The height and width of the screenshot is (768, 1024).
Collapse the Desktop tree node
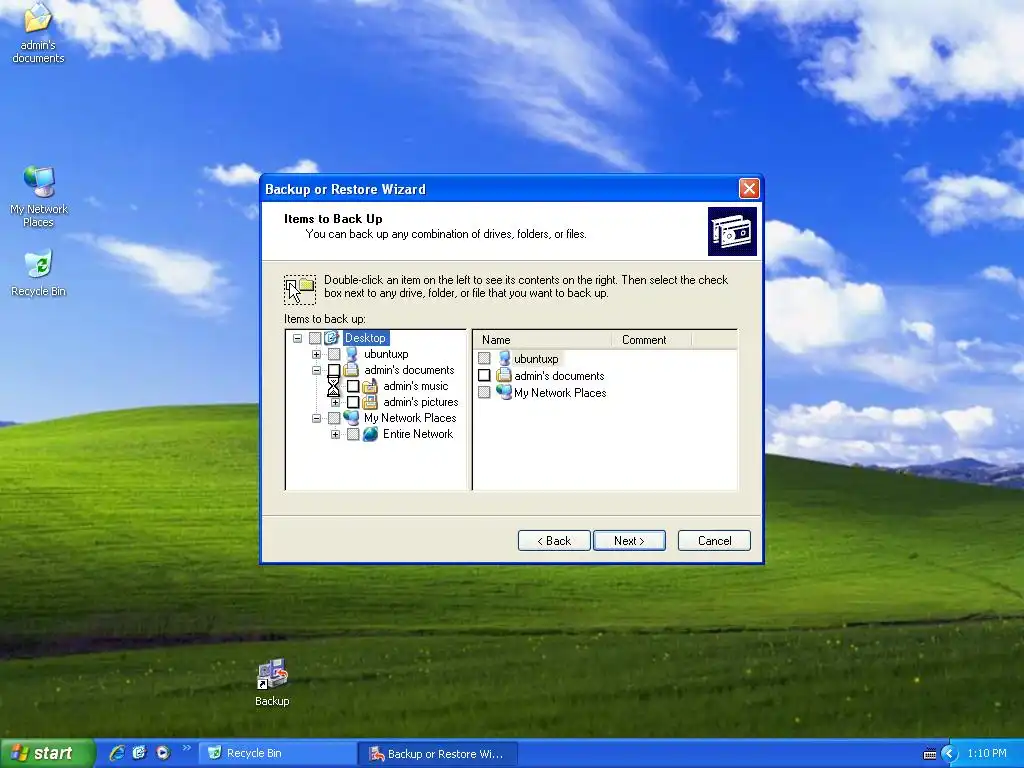[298, 338]
